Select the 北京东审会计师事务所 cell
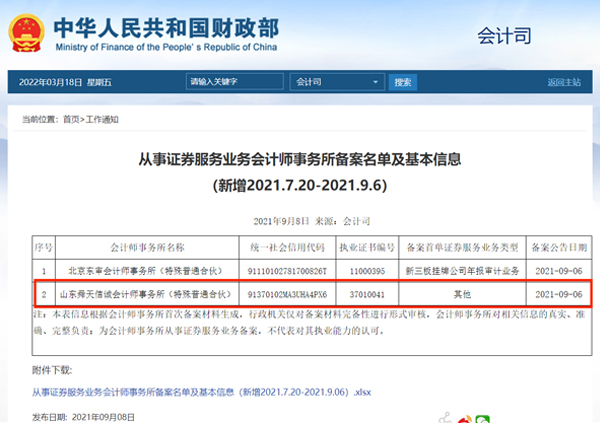Image resolution: width=600 pixels, height=423 pixels. coord(147,271)
